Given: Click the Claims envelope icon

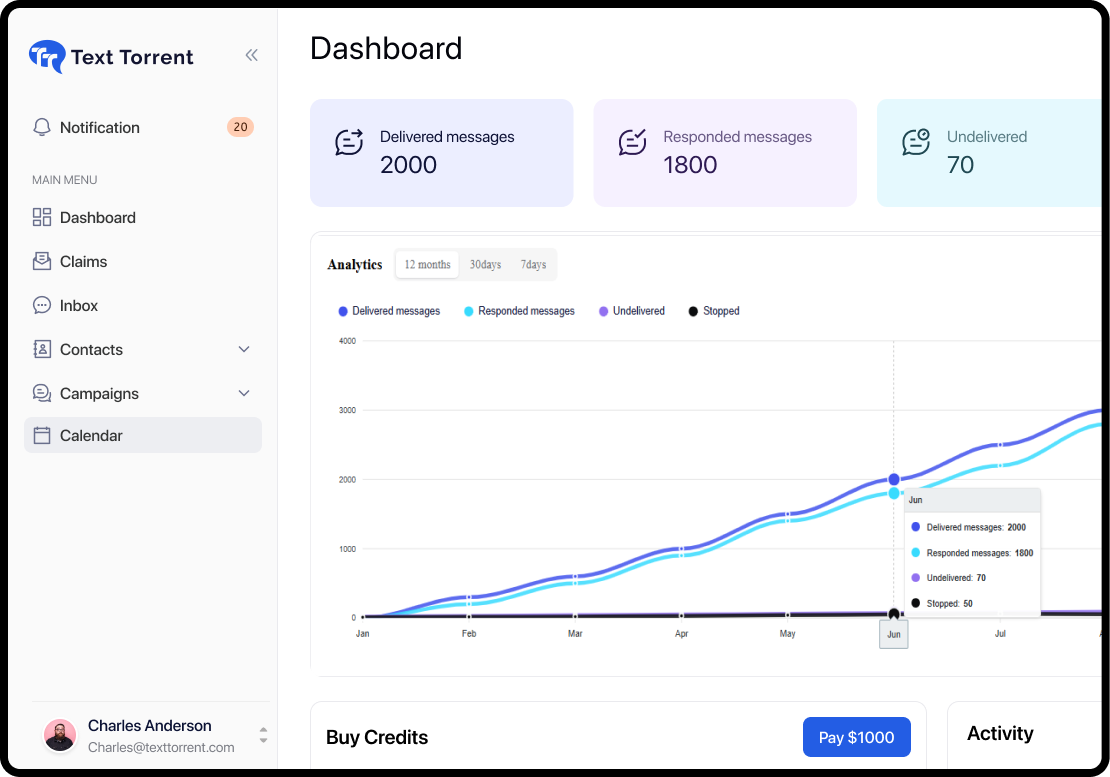Looking at the screenshot, I should click(x=42, y=261).
